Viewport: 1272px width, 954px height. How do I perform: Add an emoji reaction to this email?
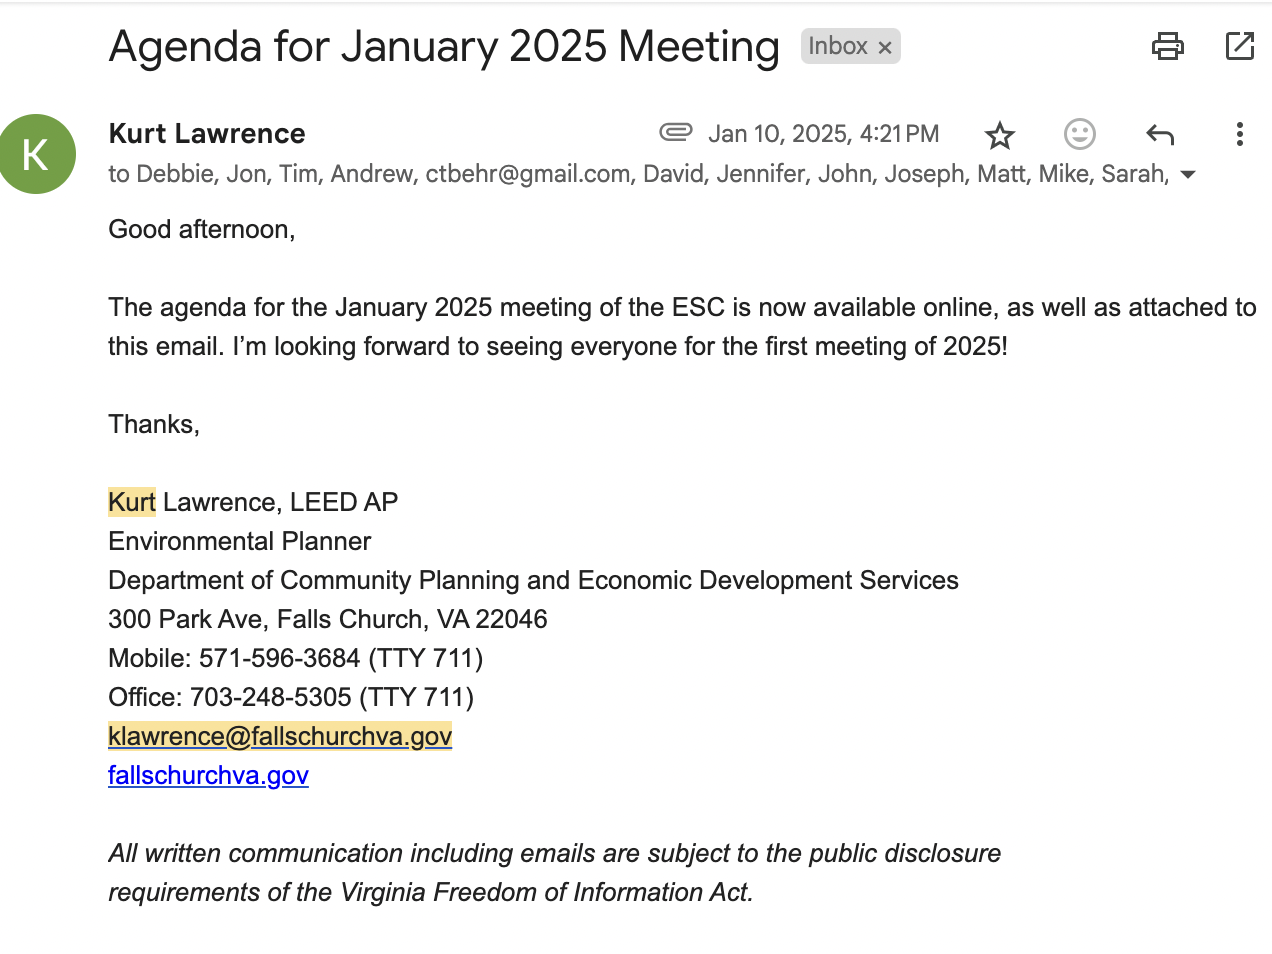coord(1079,134)
